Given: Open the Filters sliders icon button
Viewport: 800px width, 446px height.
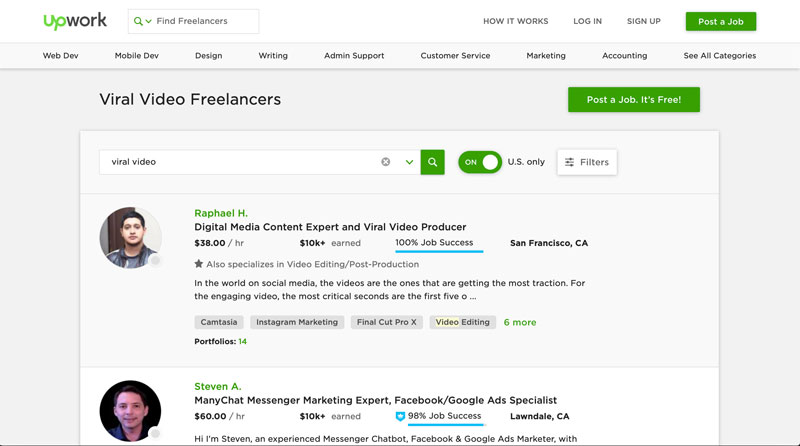Looking at the screenshot, I should 587,162.
